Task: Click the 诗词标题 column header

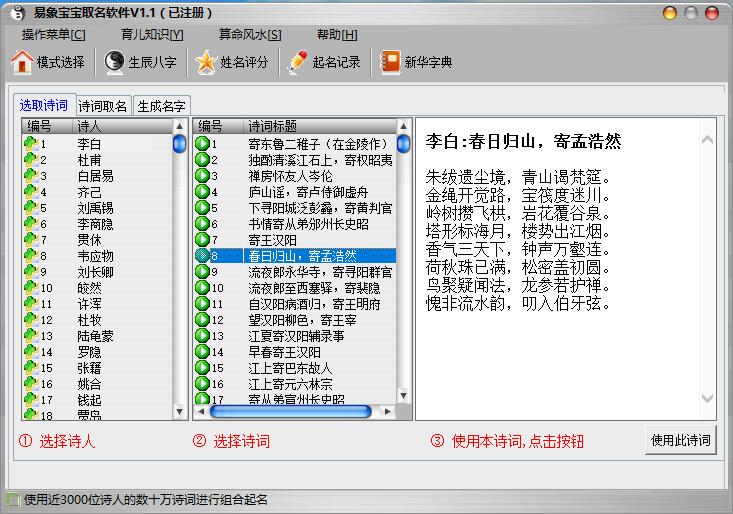Action: tap(320, 126)
